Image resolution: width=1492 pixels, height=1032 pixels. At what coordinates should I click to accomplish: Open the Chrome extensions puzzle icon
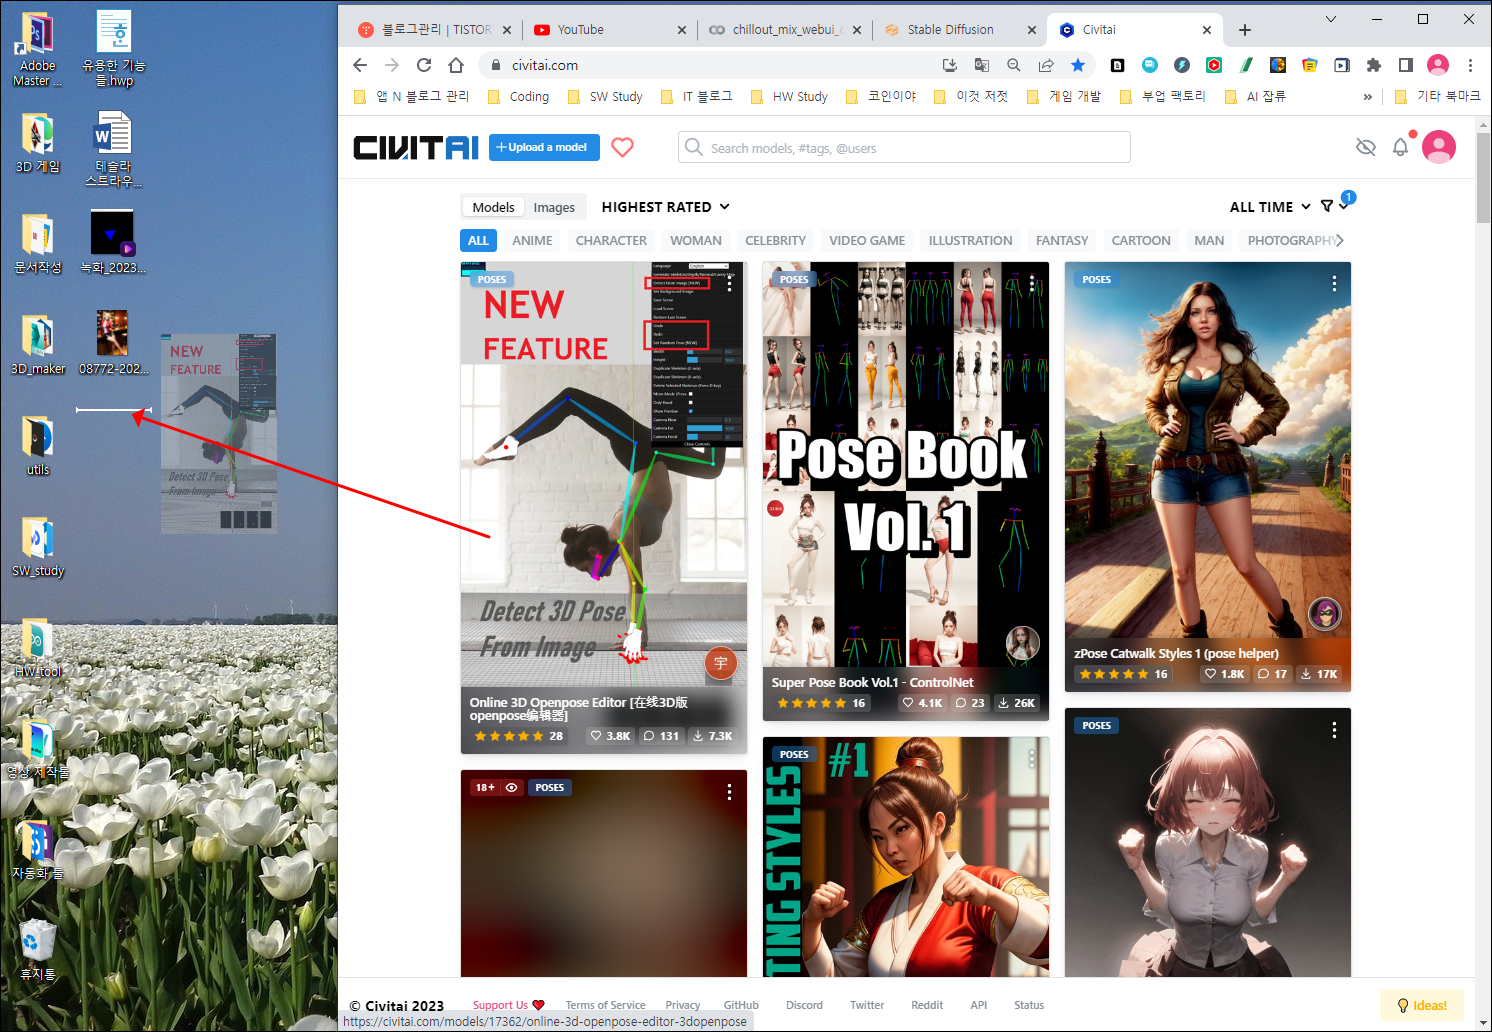click(1374, 65)
